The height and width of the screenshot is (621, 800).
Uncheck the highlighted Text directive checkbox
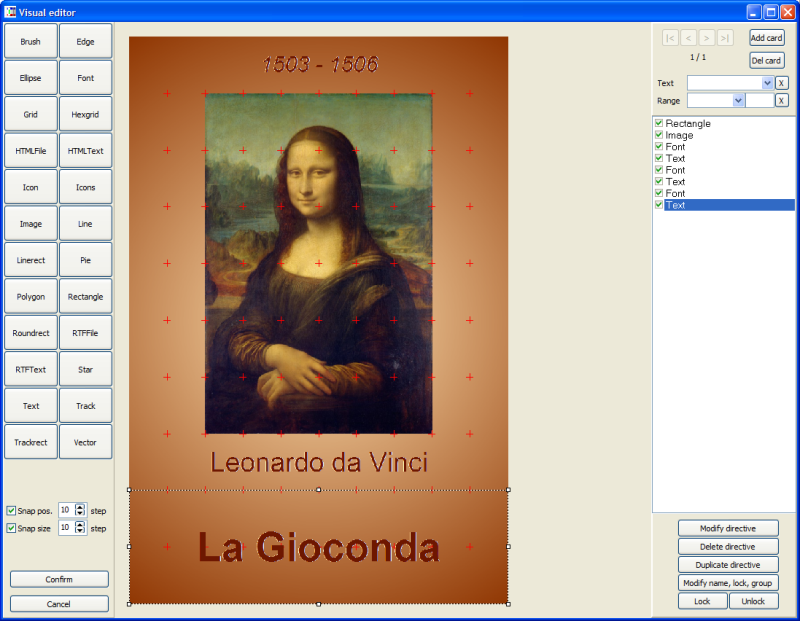pos(659,205)
